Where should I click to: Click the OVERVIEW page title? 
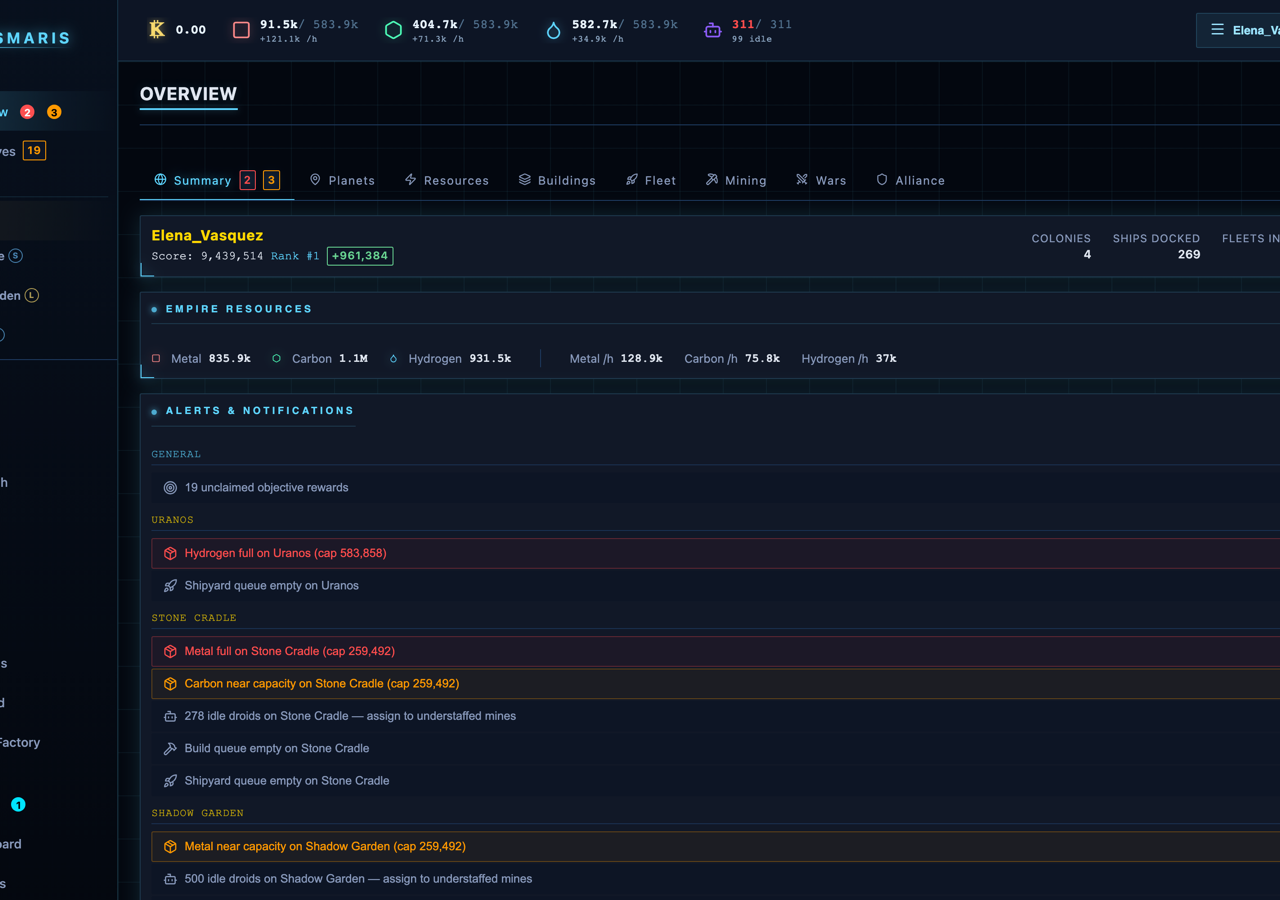point(188,94)
